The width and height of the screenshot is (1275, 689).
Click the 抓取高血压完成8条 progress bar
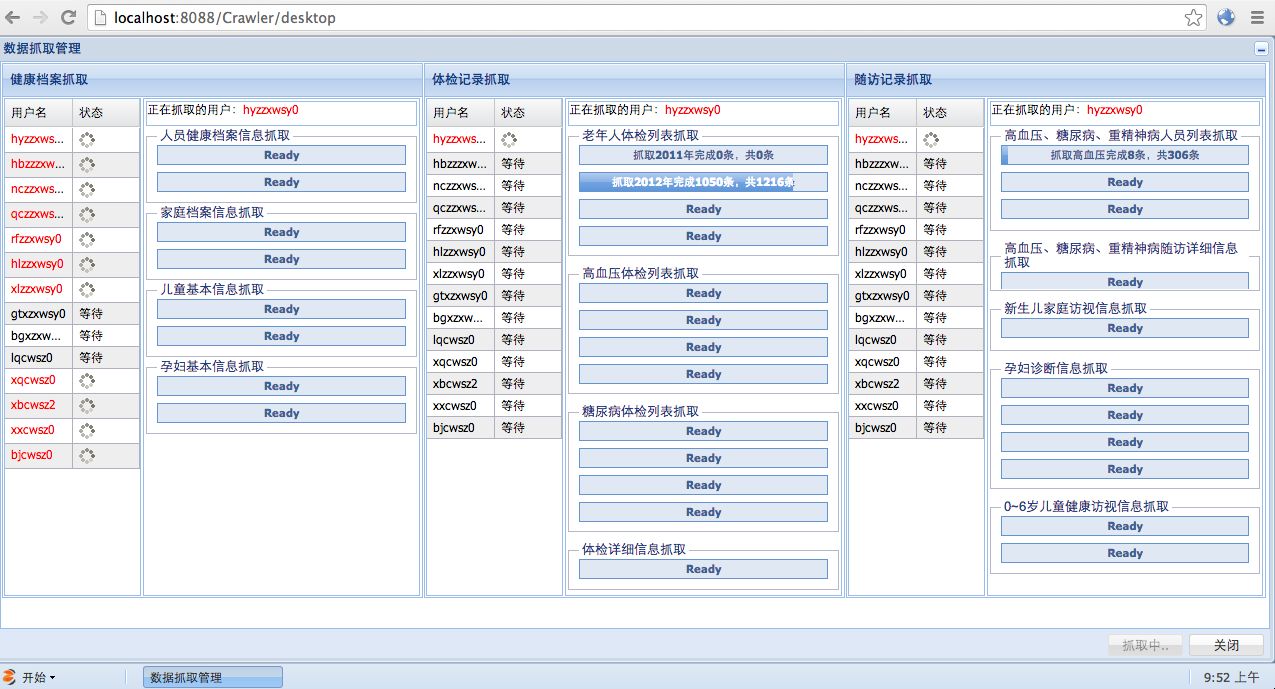(x=1124, y=155)
